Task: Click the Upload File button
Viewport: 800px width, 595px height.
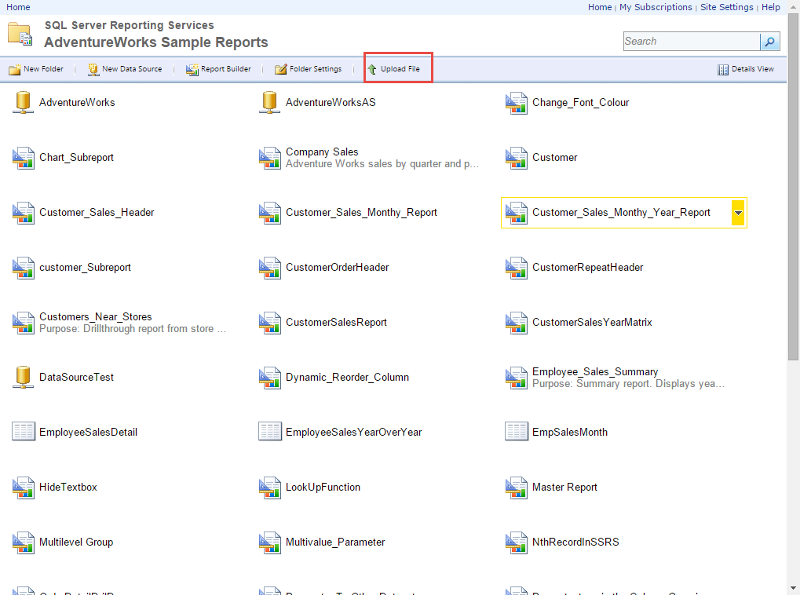Action: [396, 69]
